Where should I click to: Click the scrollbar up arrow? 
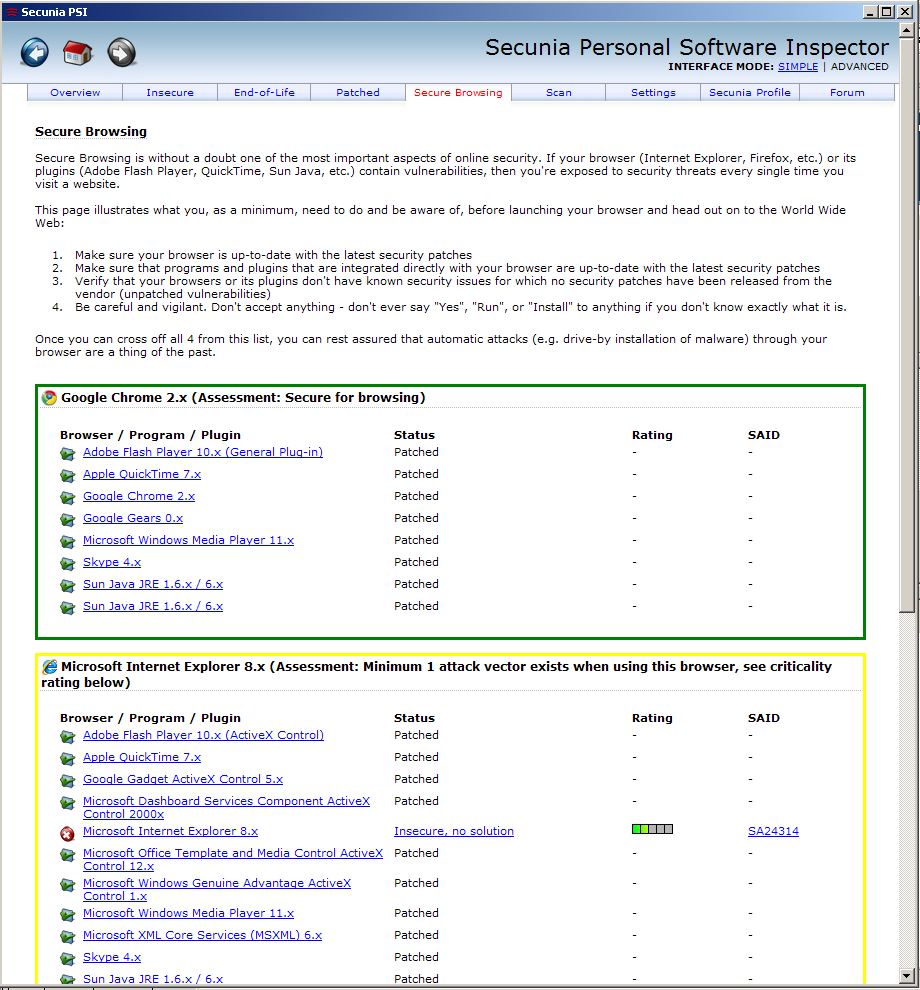tap(907, 30)
